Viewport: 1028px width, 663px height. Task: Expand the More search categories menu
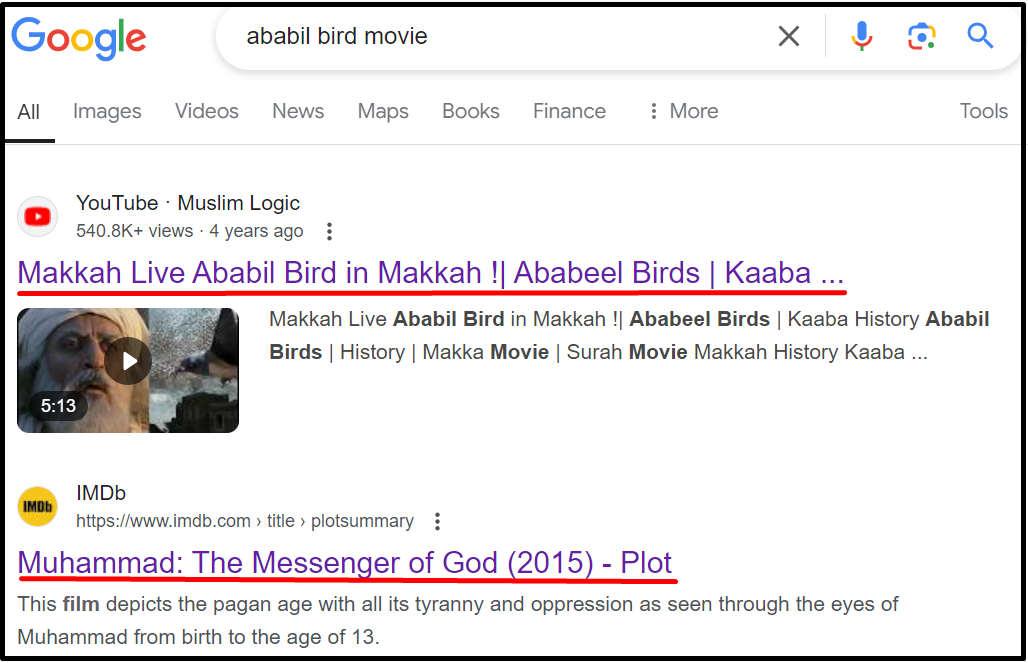coord(684,111)
